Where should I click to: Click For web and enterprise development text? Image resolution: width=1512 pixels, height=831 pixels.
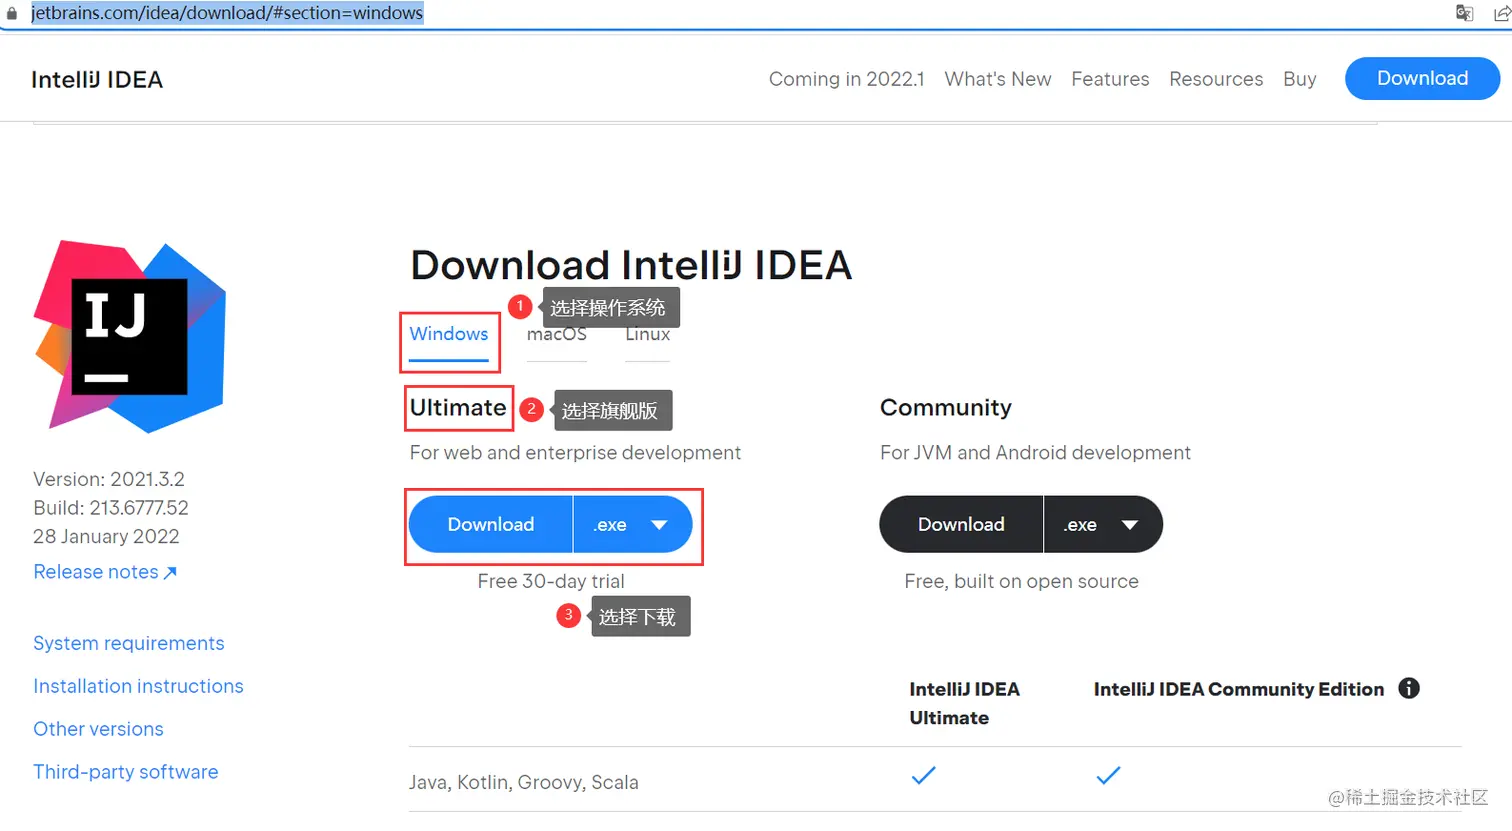point(575,453)
